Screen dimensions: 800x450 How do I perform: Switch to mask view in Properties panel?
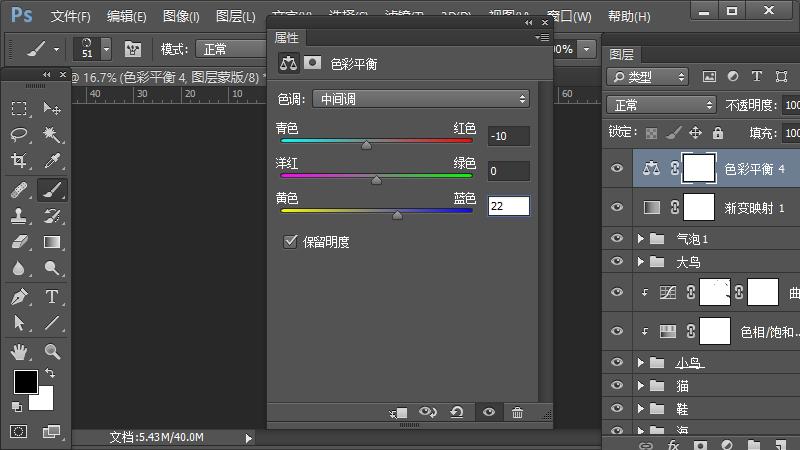312,63
